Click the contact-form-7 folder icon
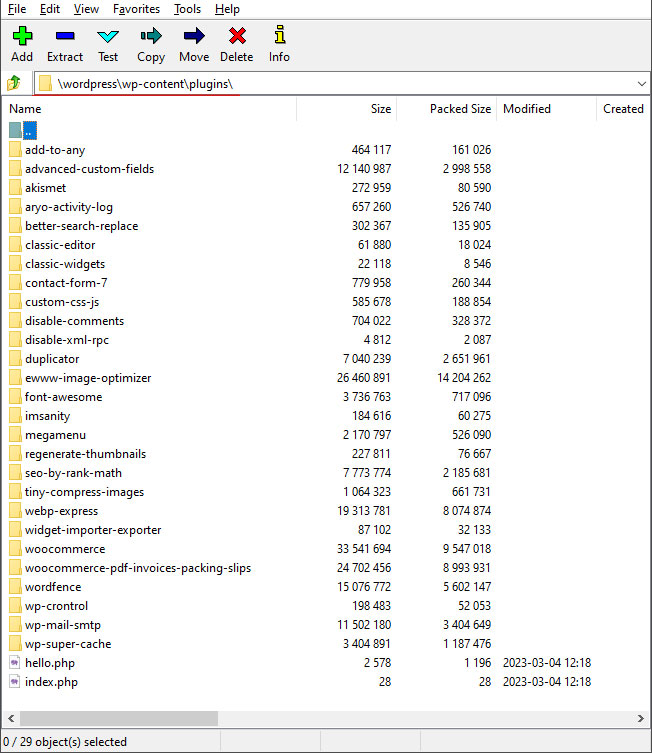This screenshot has width=652, height=753. 15,283
